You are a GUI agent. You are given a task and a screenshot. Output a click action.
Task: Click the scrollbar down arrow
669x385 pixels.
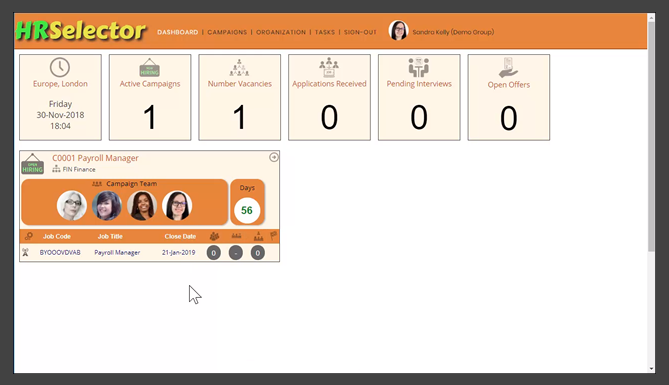point(651,369)
